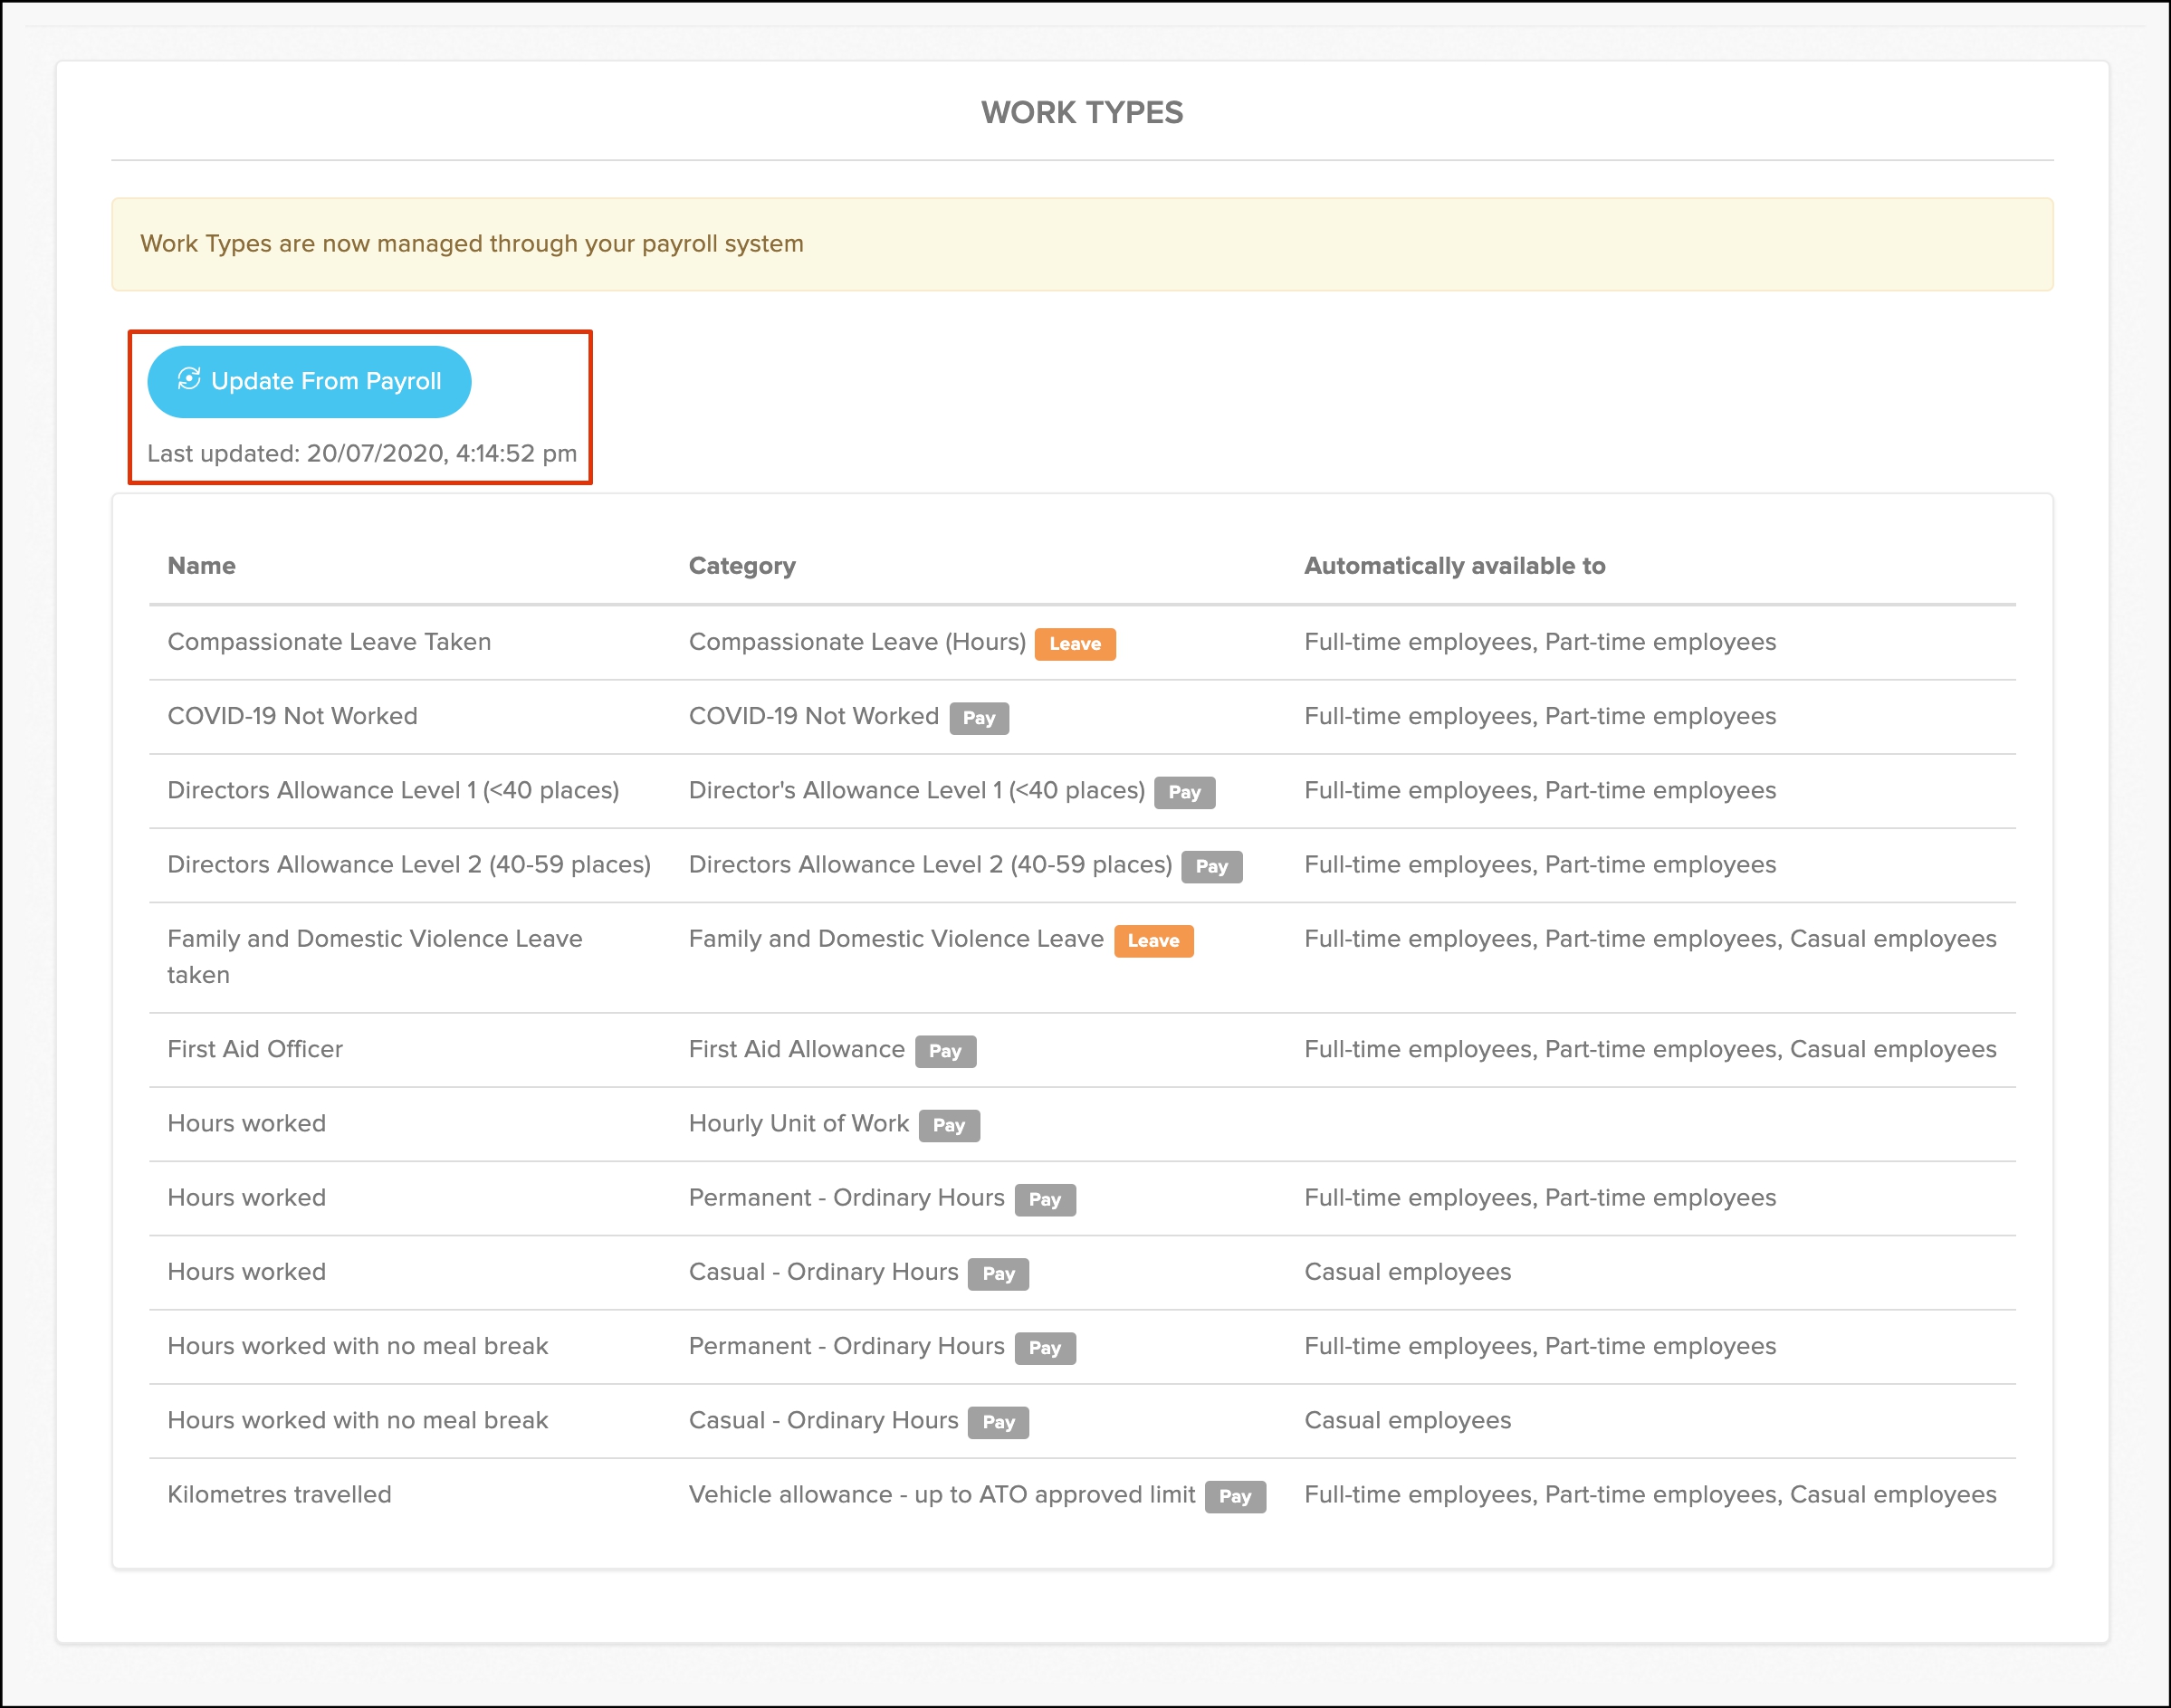Click availability text in Kilometres travelled row
2171x1708 pixels.
tap(1650, 1494)
